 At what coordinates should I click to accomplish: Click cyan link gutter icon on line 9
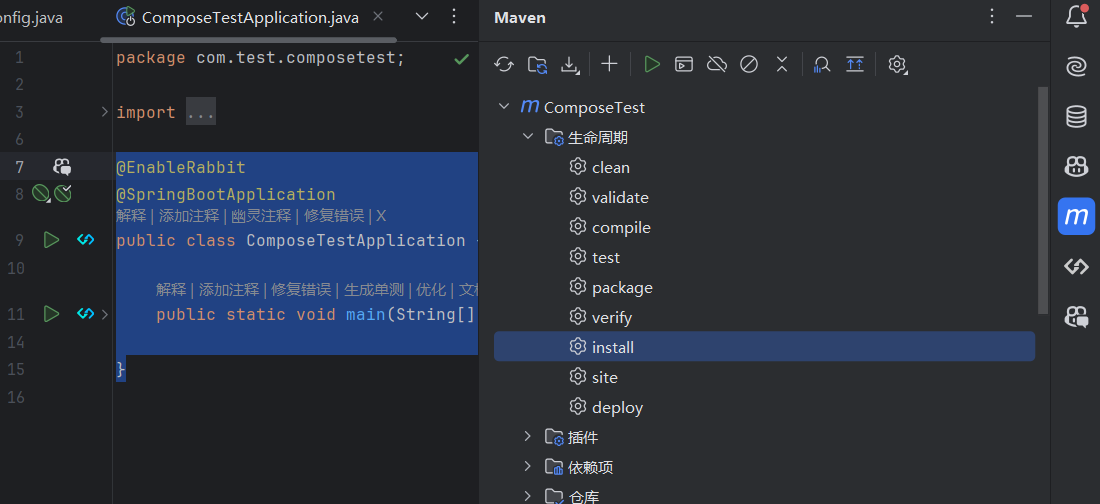(86, 240)
